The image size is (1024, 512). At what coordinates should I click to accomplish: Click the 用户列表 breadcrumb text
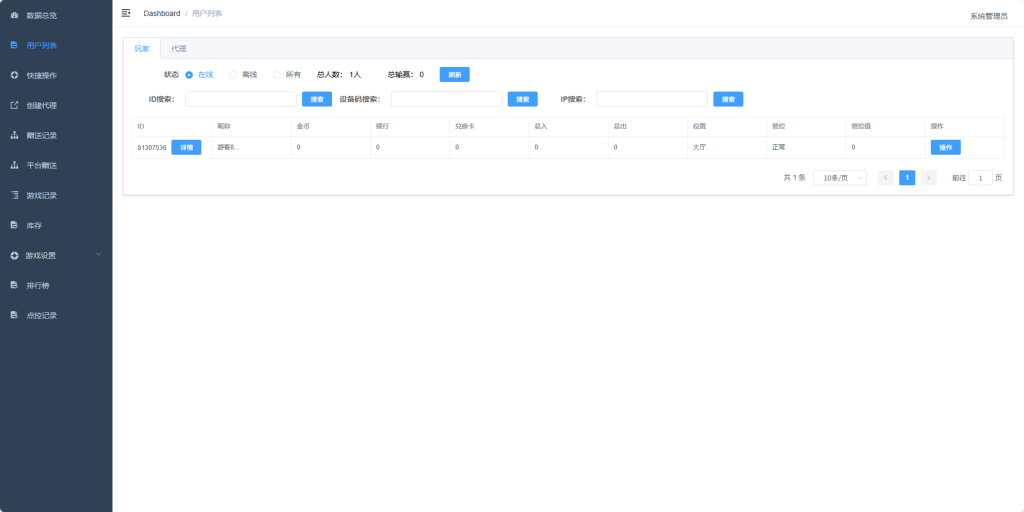point(207,13)
